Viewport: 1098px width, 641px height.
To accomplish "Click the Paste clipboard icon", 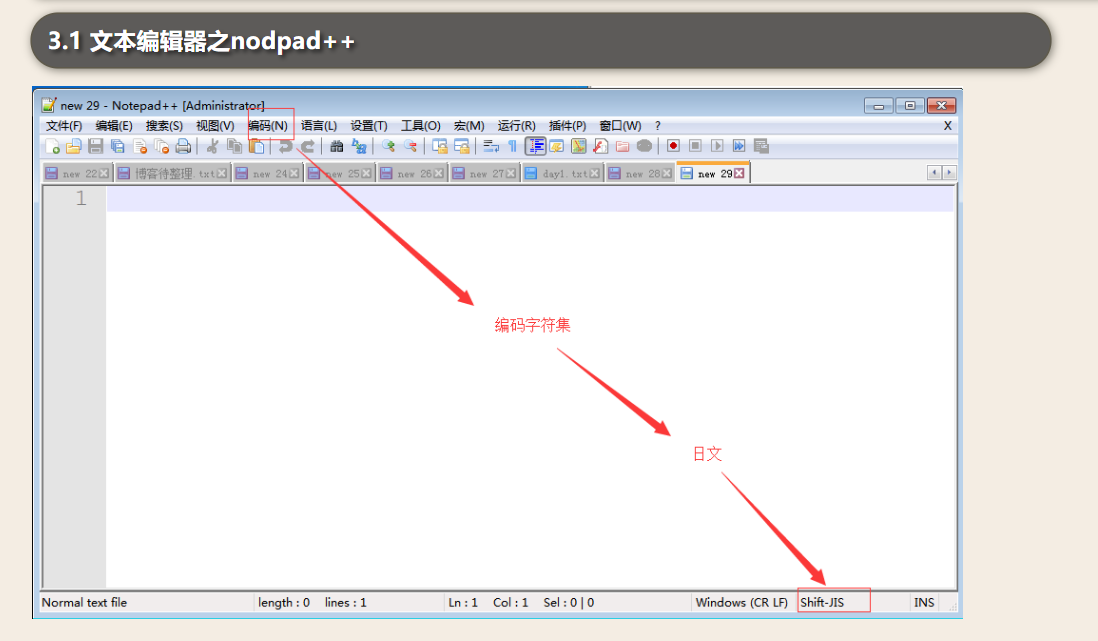I will pos(257,146).
